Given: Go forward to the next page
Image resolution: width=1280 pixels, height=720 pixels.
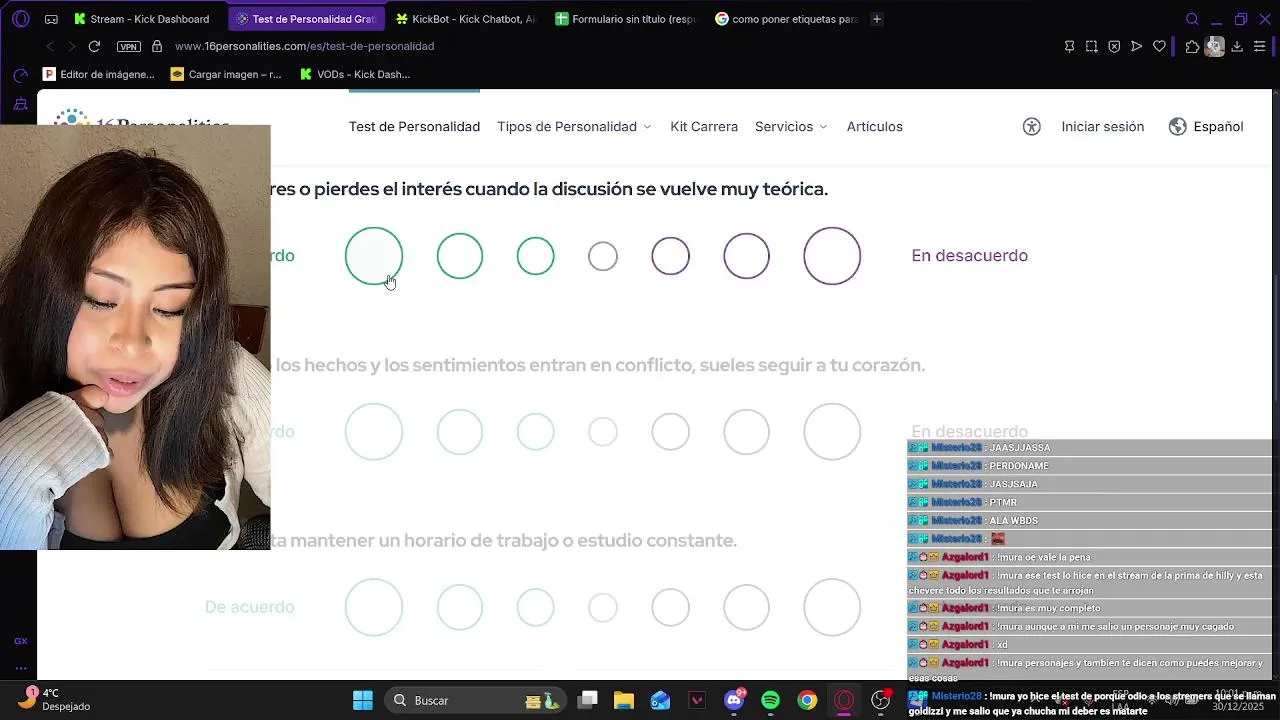Looking at the screenshot, I should pyautogui.click(x=71, y=46).
